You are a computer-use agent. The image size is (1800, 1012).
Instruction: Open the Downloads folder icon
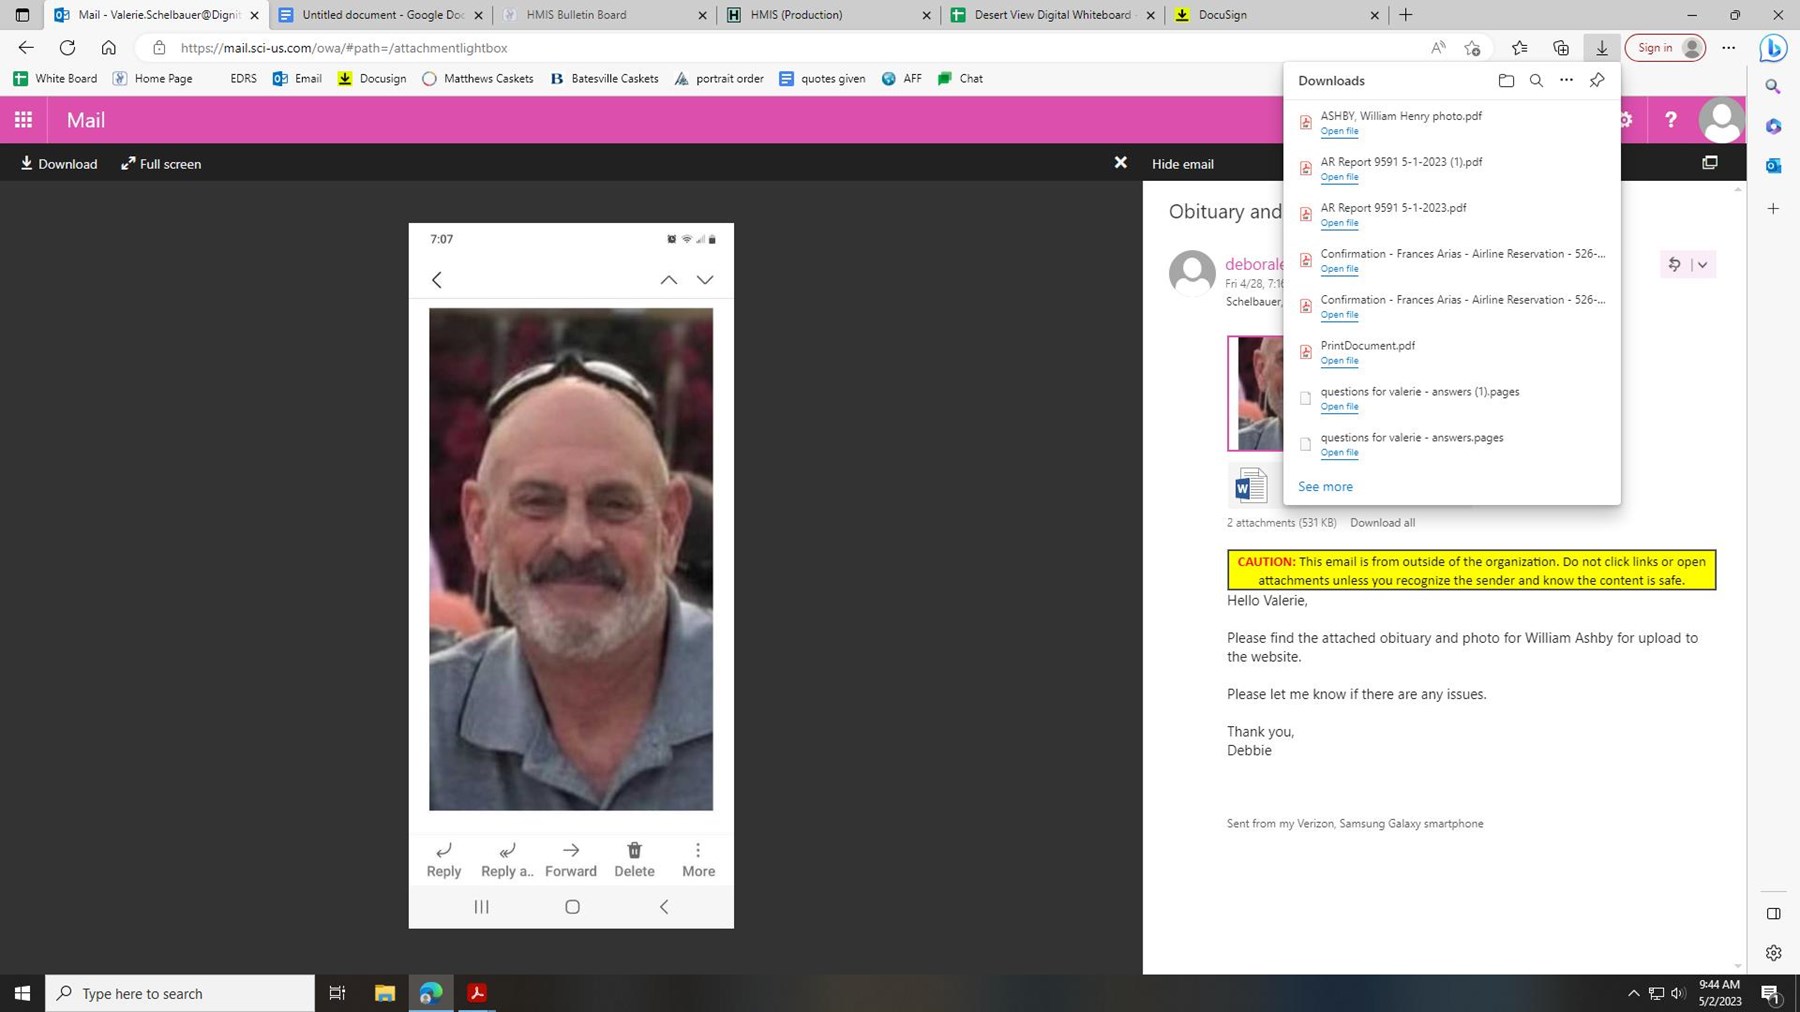pos(1506,81)
